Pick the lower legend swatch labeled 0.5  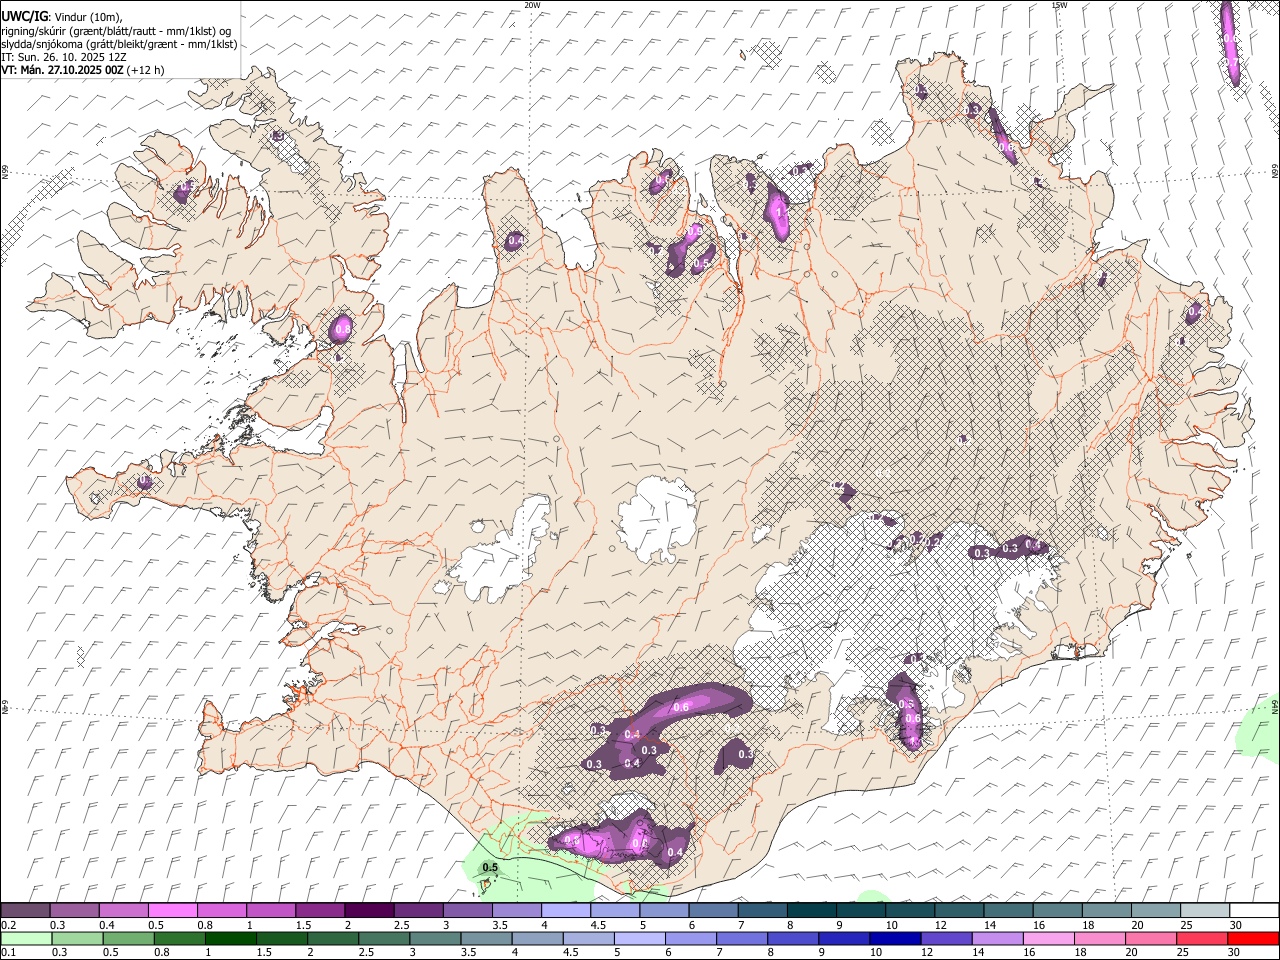tap(129, 939)
